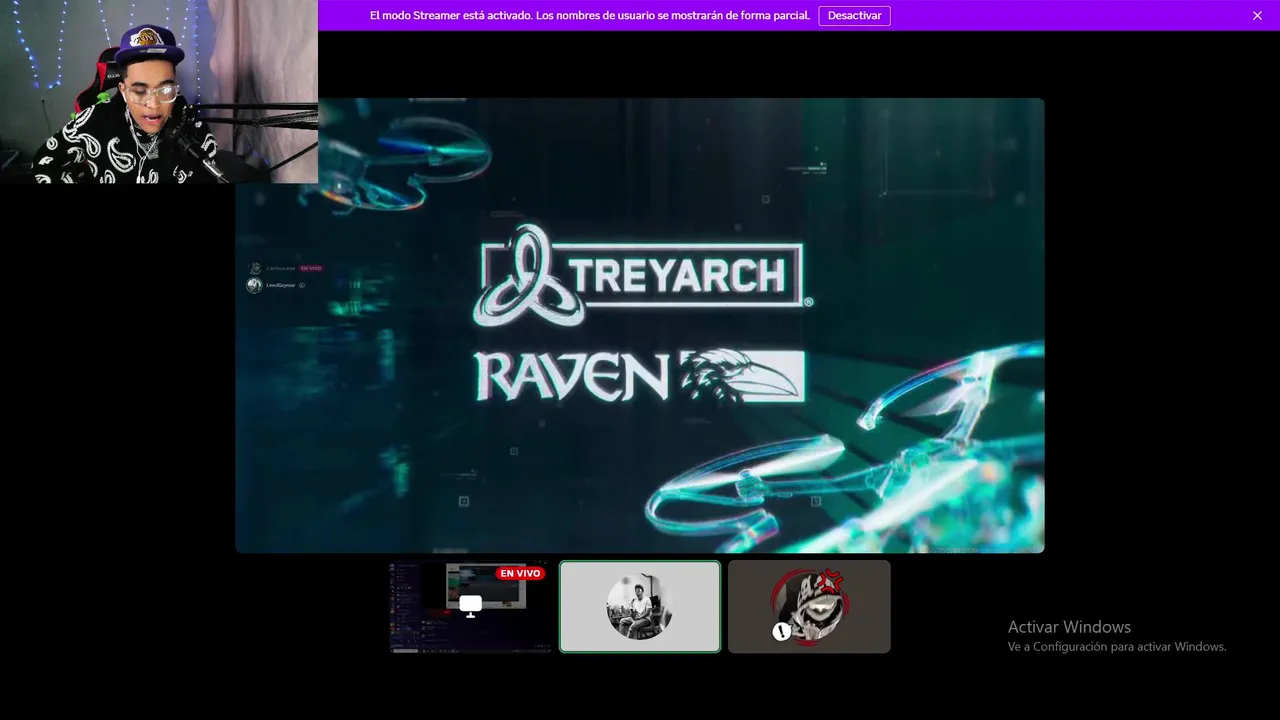Click the Streamer mode activated message text
Viewport: 1280px width, 720px height.
point(590,16)
